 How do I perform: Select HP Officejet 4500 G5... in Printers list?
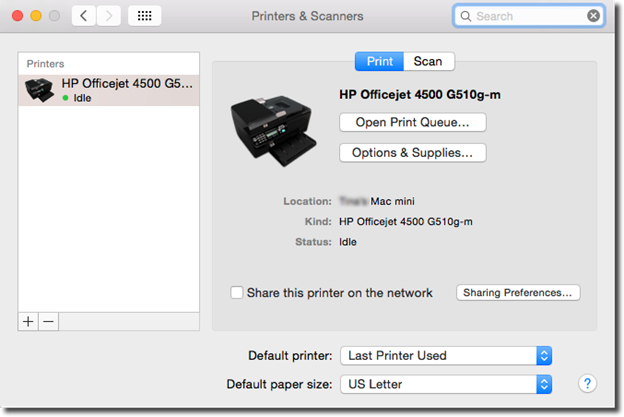[109, 90]
